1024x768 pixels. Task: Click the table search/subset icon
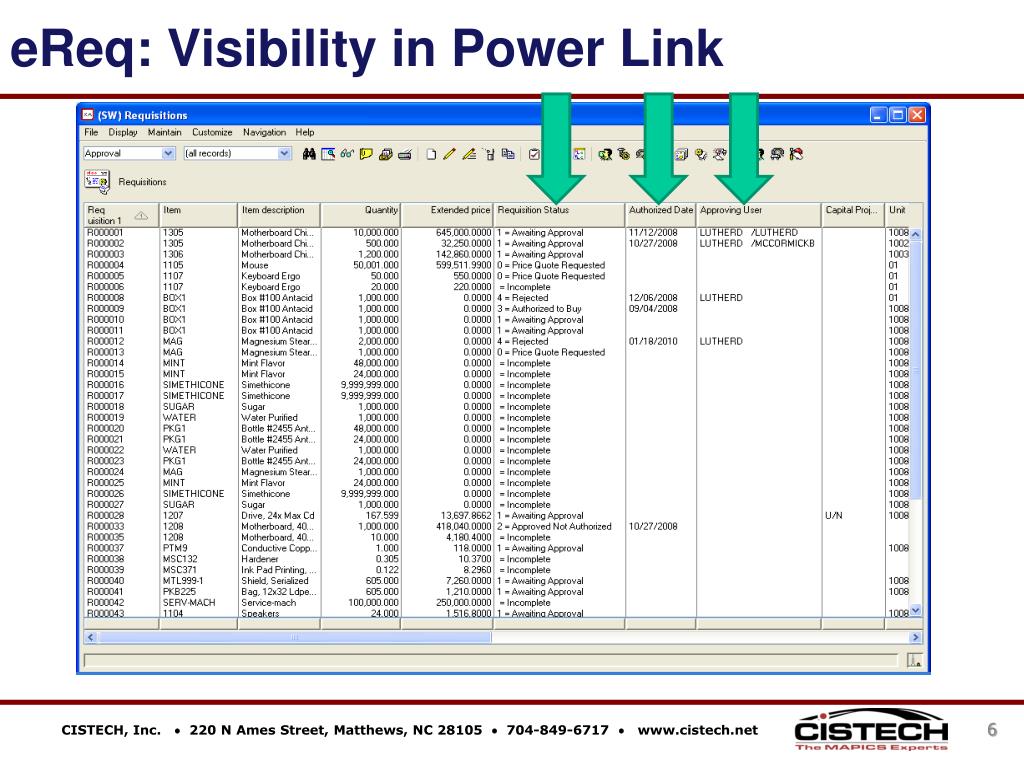tap(328, 154)
